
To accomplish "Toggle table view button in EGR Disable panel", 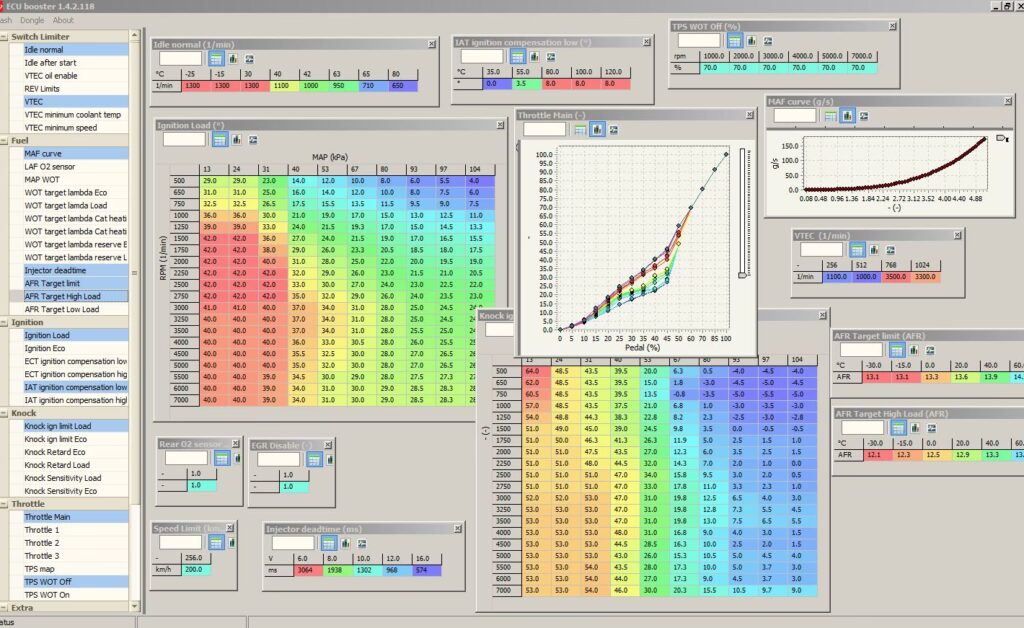I will point(314,458).
